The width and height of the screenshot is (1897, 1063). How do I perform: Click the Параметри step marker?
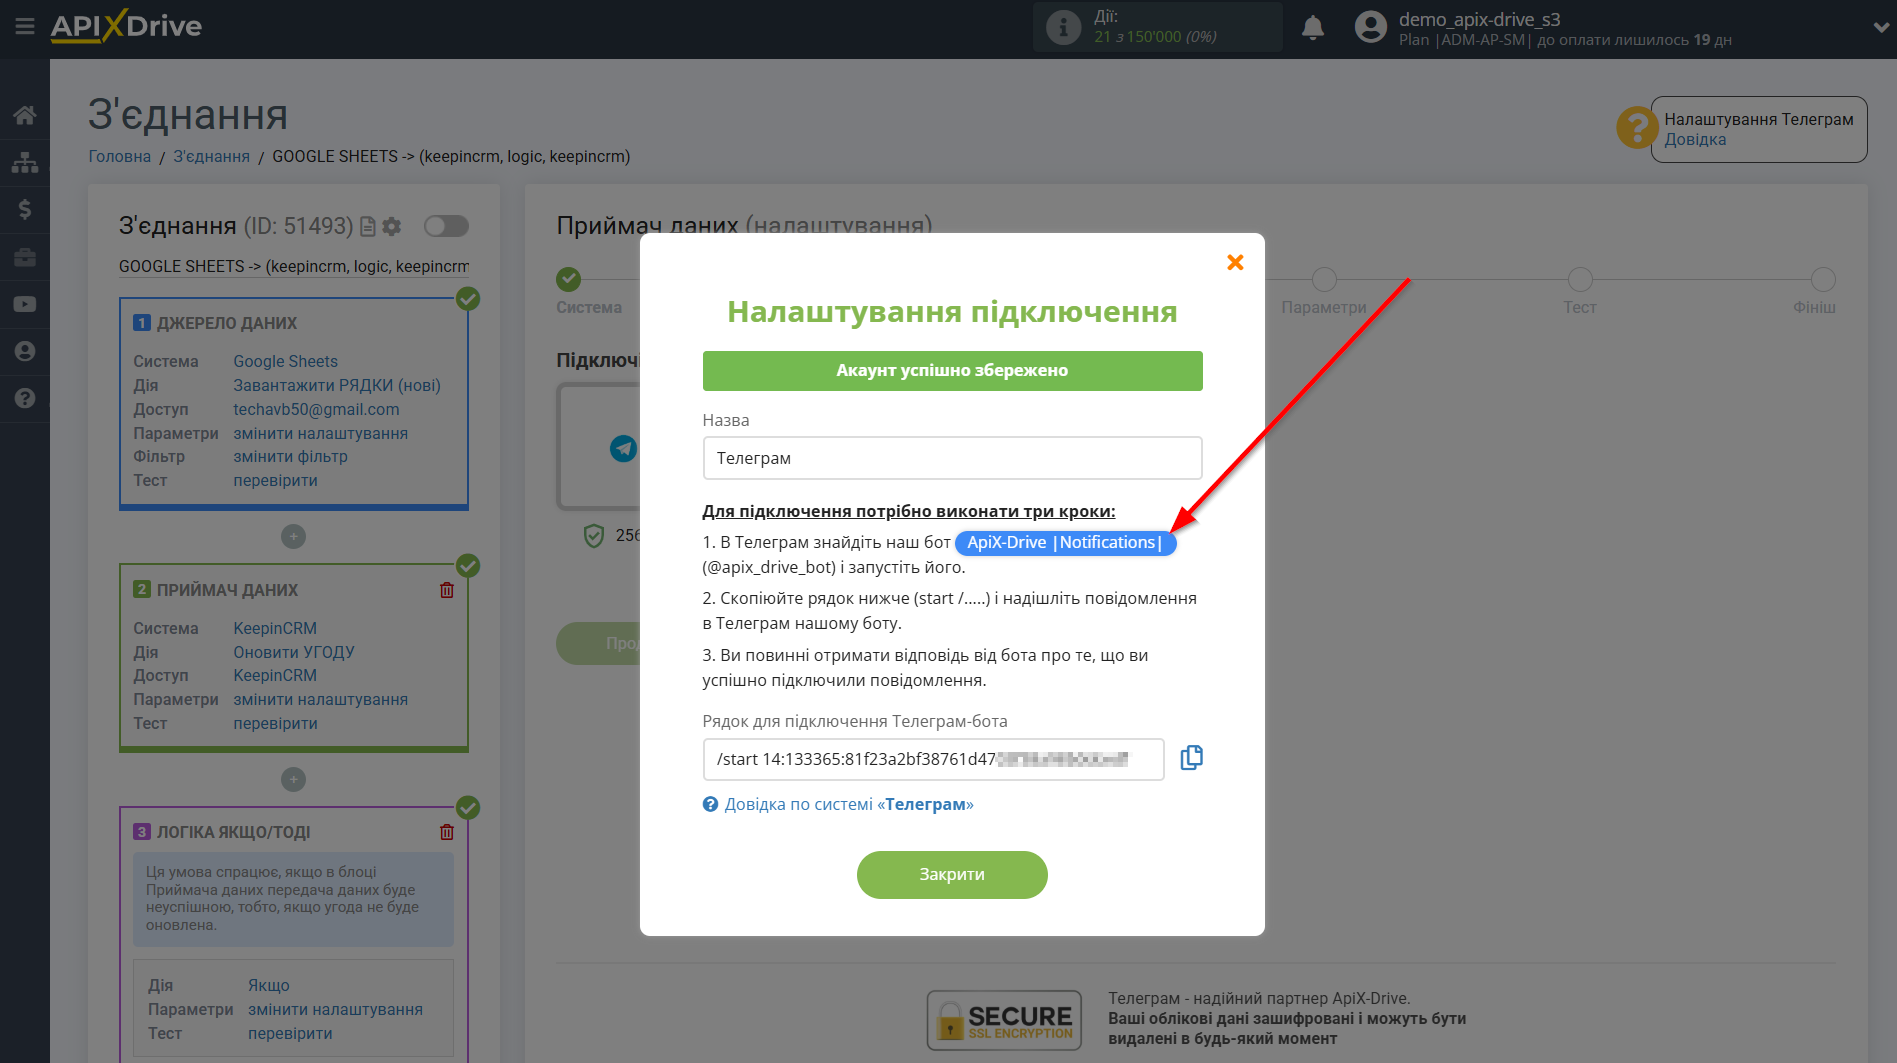(x=1324, y=280)
